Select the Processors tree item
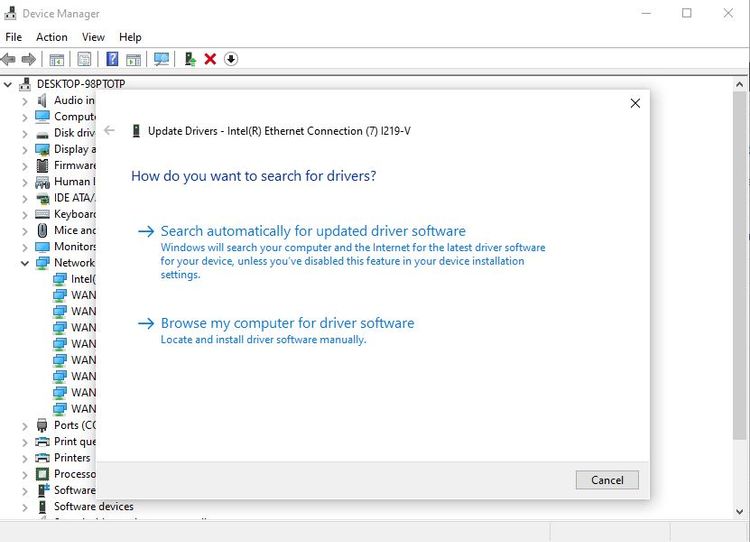Screen dimensions: 750x542 75,474
